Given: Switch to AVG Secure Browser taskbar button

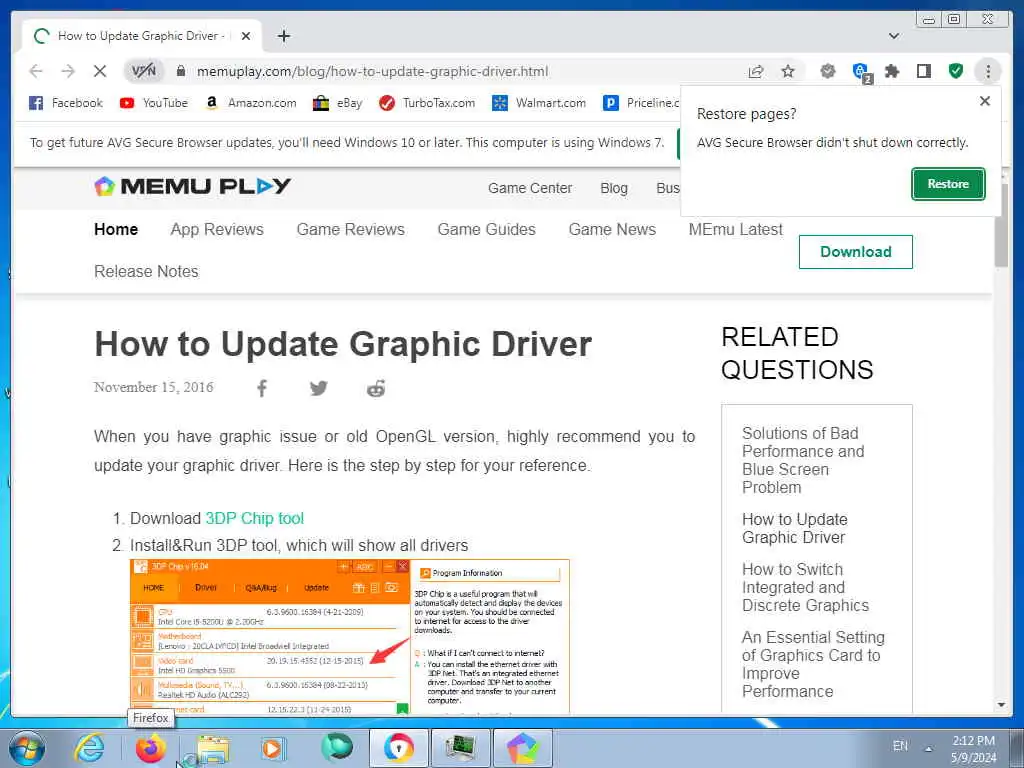Looking at the screenshot, I should (399, 748).
